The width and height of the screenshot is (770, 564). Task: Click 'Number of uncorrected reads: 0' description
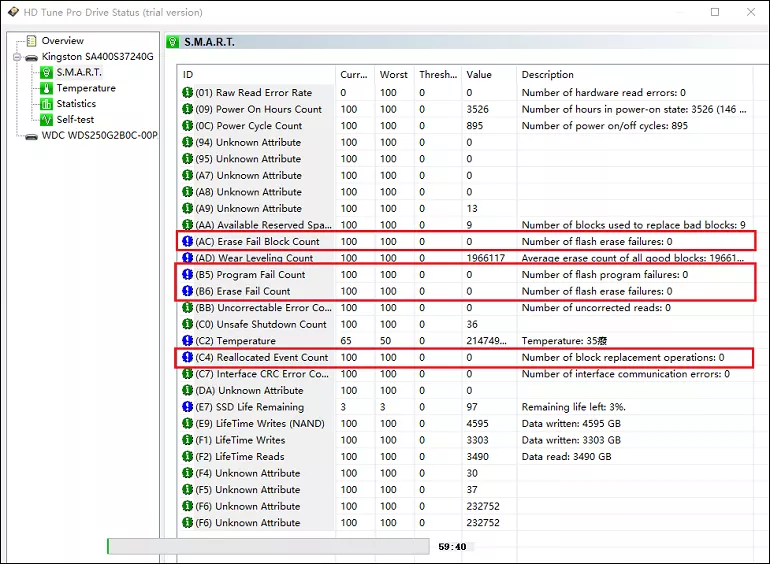tap(596, 308)
